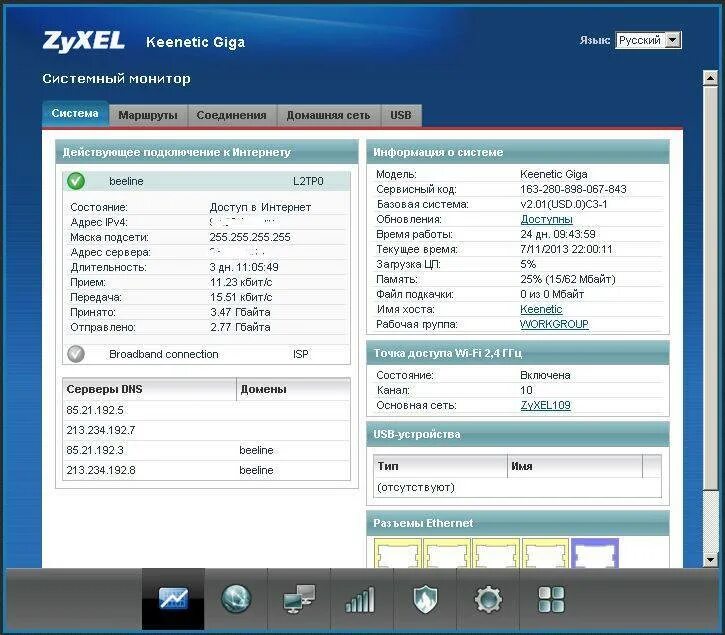The height and width of the screenshot is (635, 725).
Task: Click the green check beeline status icon
Action: tap(76, 181)
